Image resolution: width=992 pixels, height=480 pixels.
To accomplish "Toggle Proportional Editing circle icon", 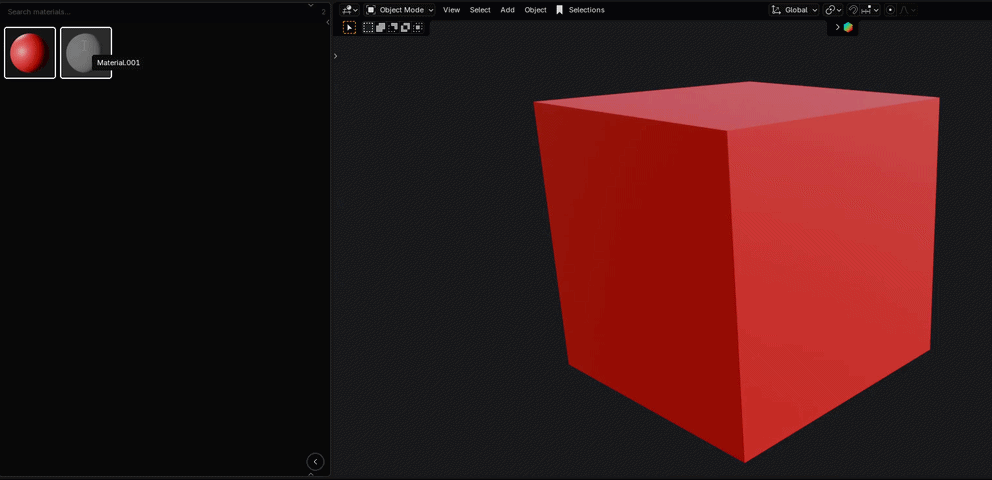I will [891, 10].
